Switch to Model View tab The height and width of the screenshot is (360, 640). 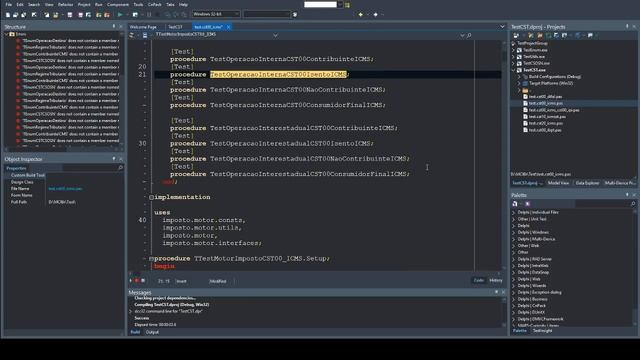(x=558, y=183)
